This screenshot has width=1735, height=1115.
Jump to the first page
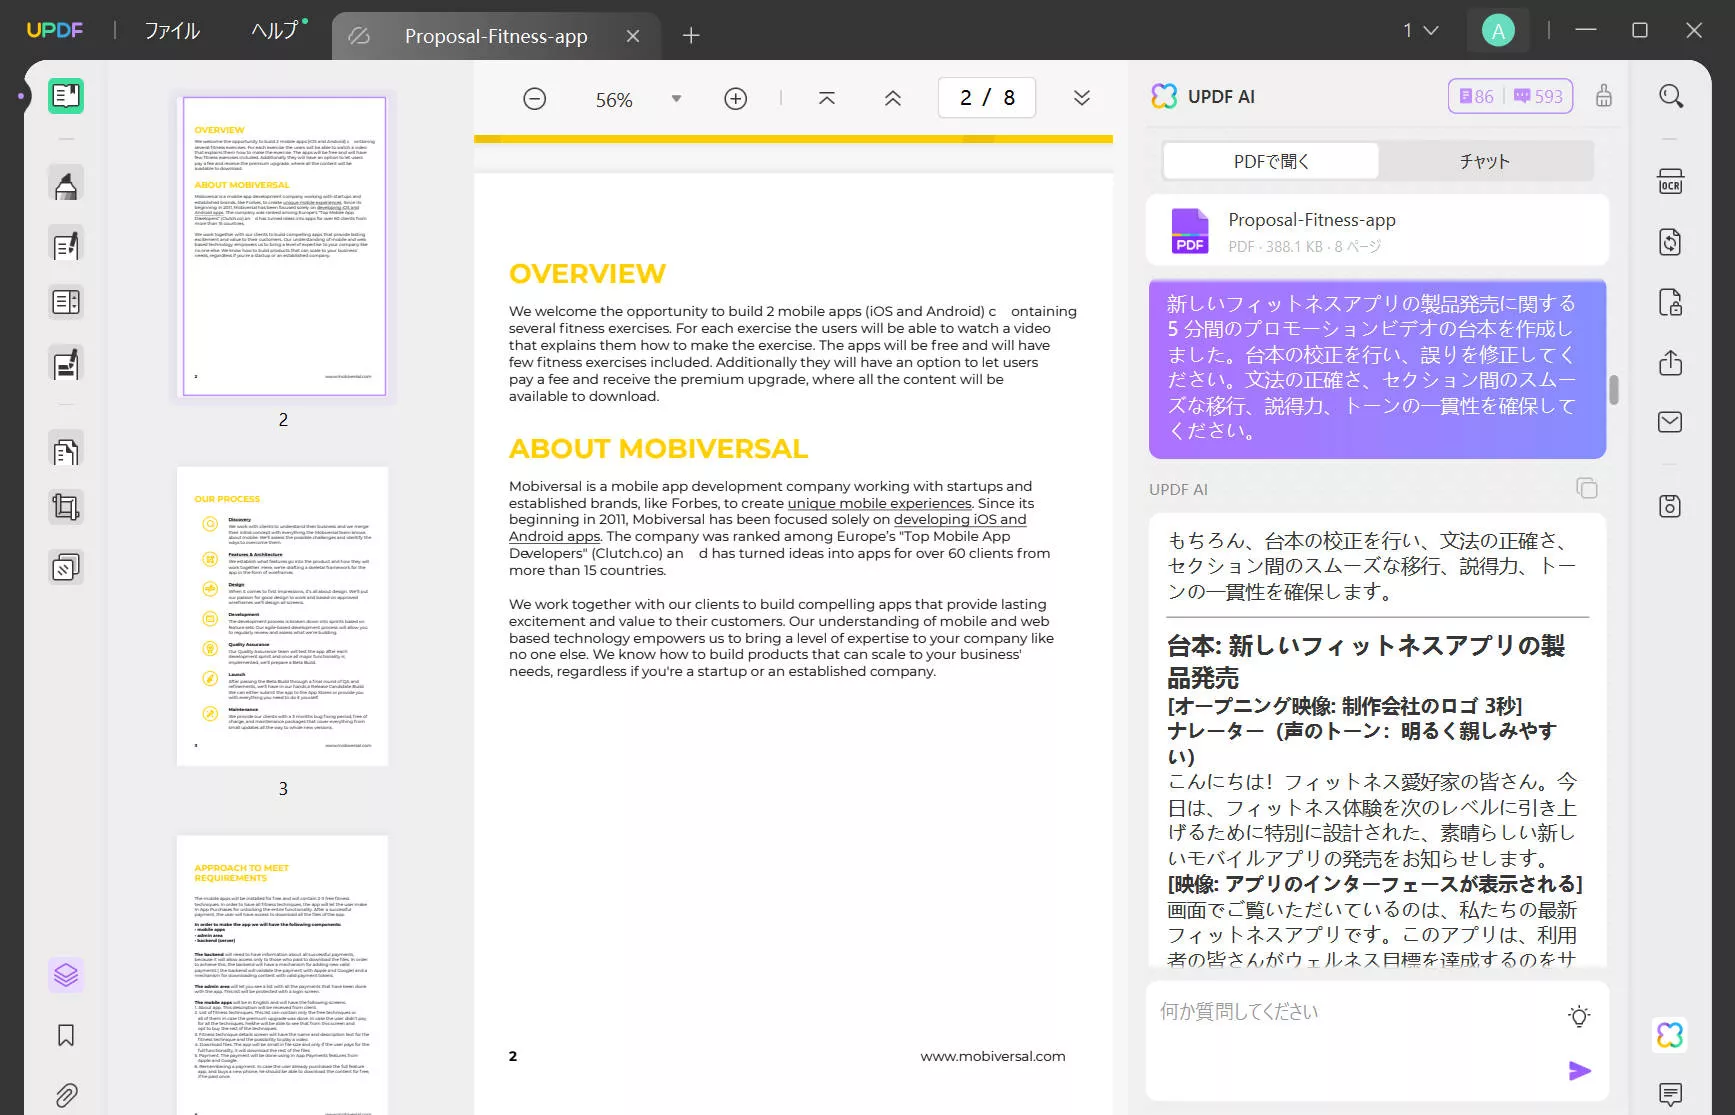827,98
